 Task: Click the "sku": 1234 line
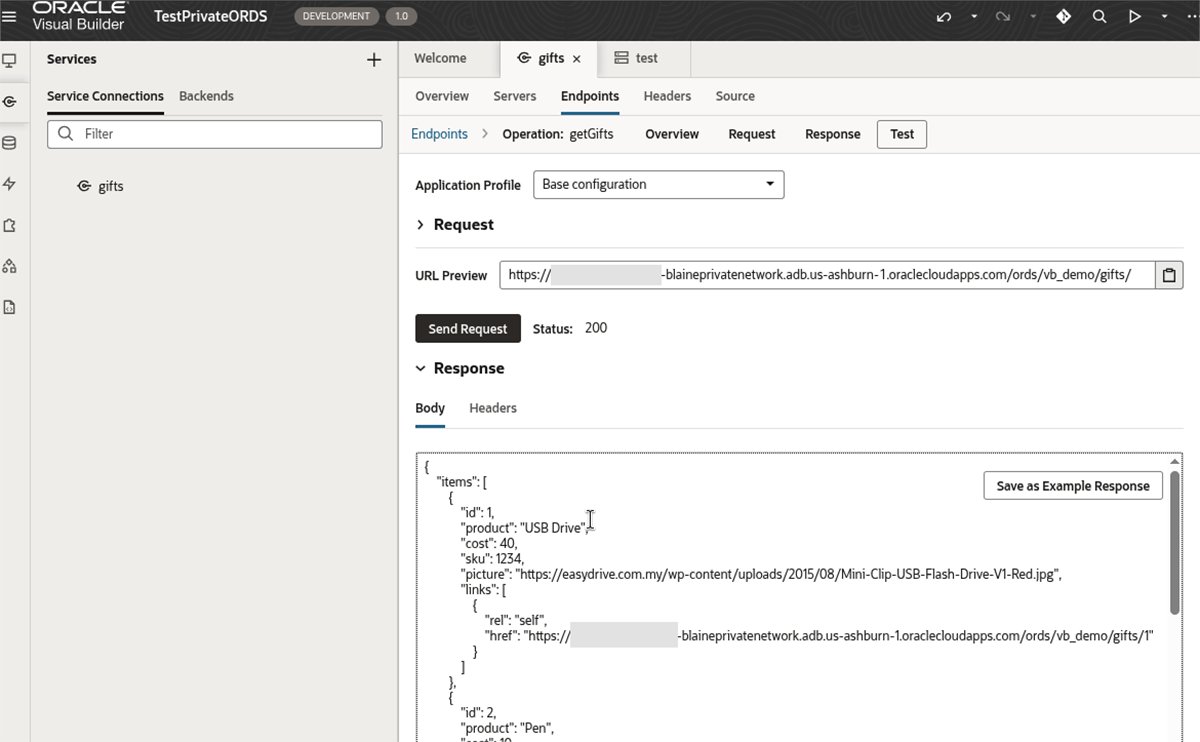[492, 558]
